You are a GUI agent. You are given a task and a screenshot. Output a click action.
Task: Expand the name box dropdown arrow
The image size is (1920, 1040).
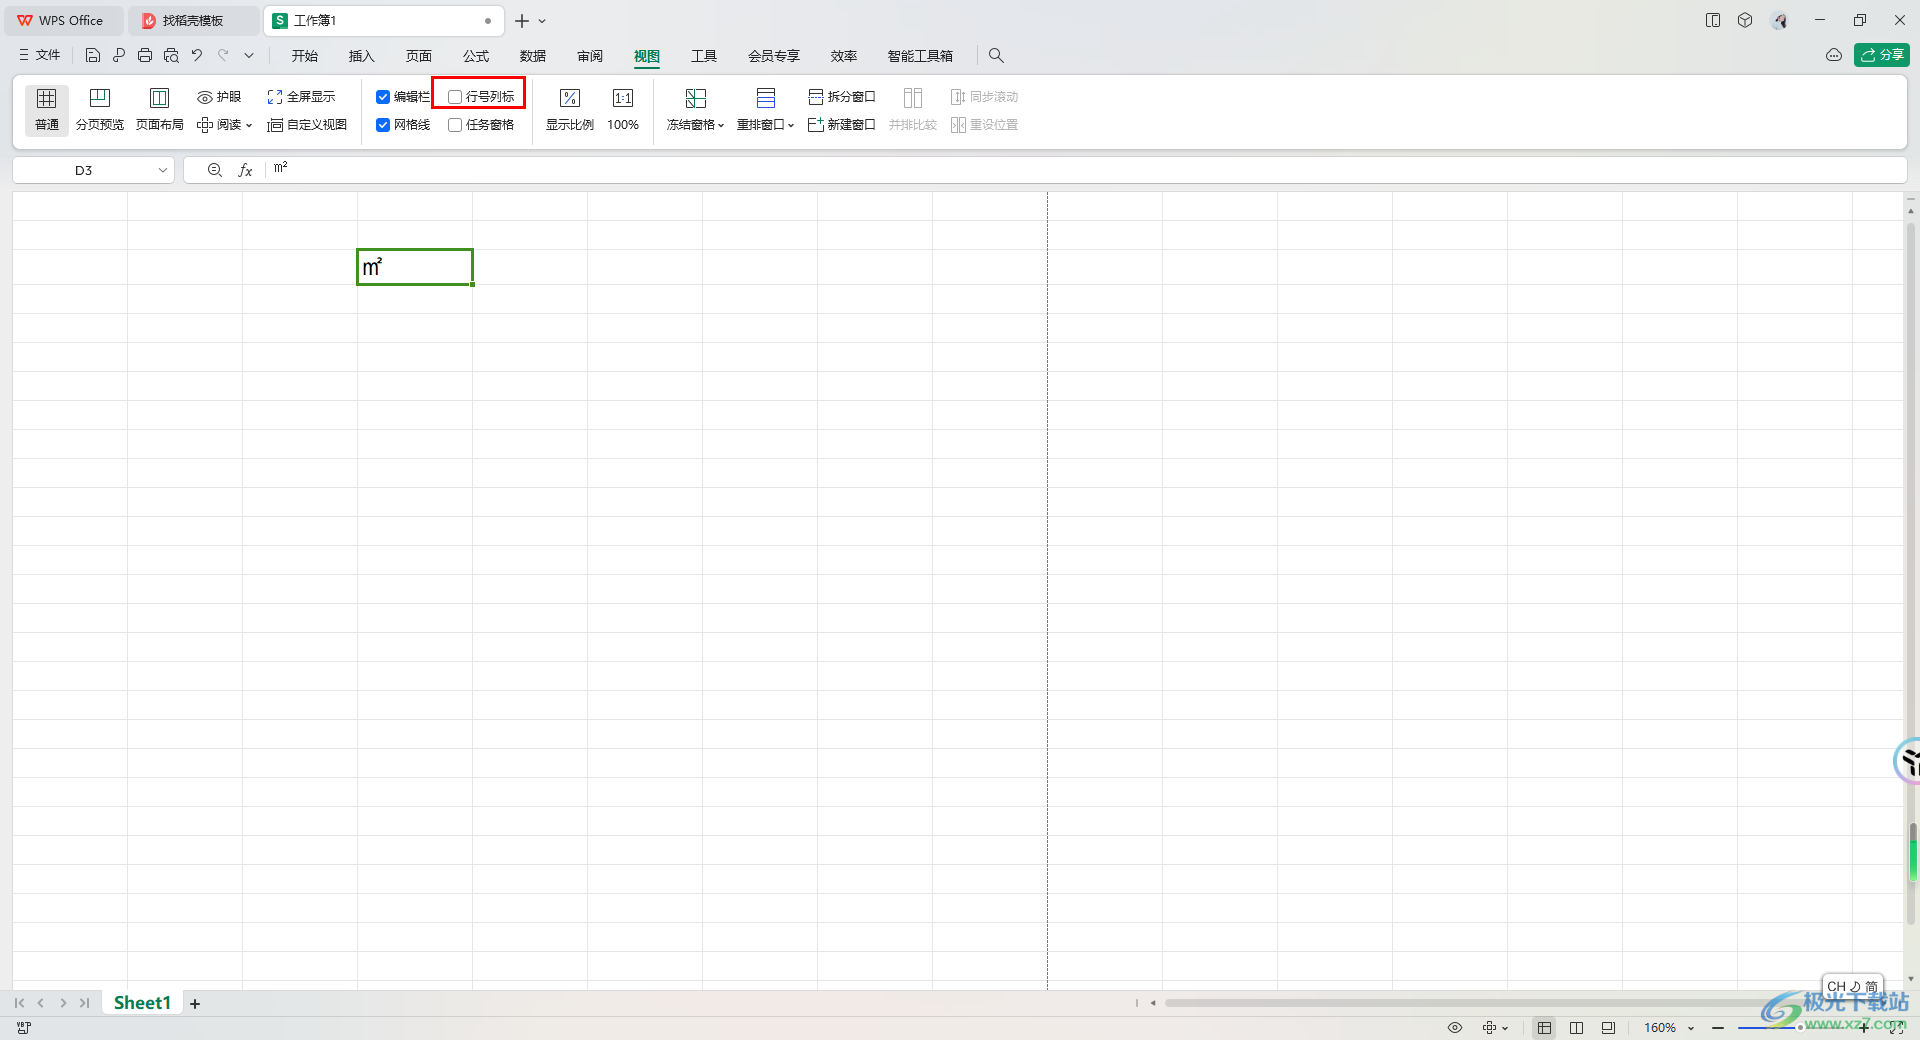pos(163,171)
